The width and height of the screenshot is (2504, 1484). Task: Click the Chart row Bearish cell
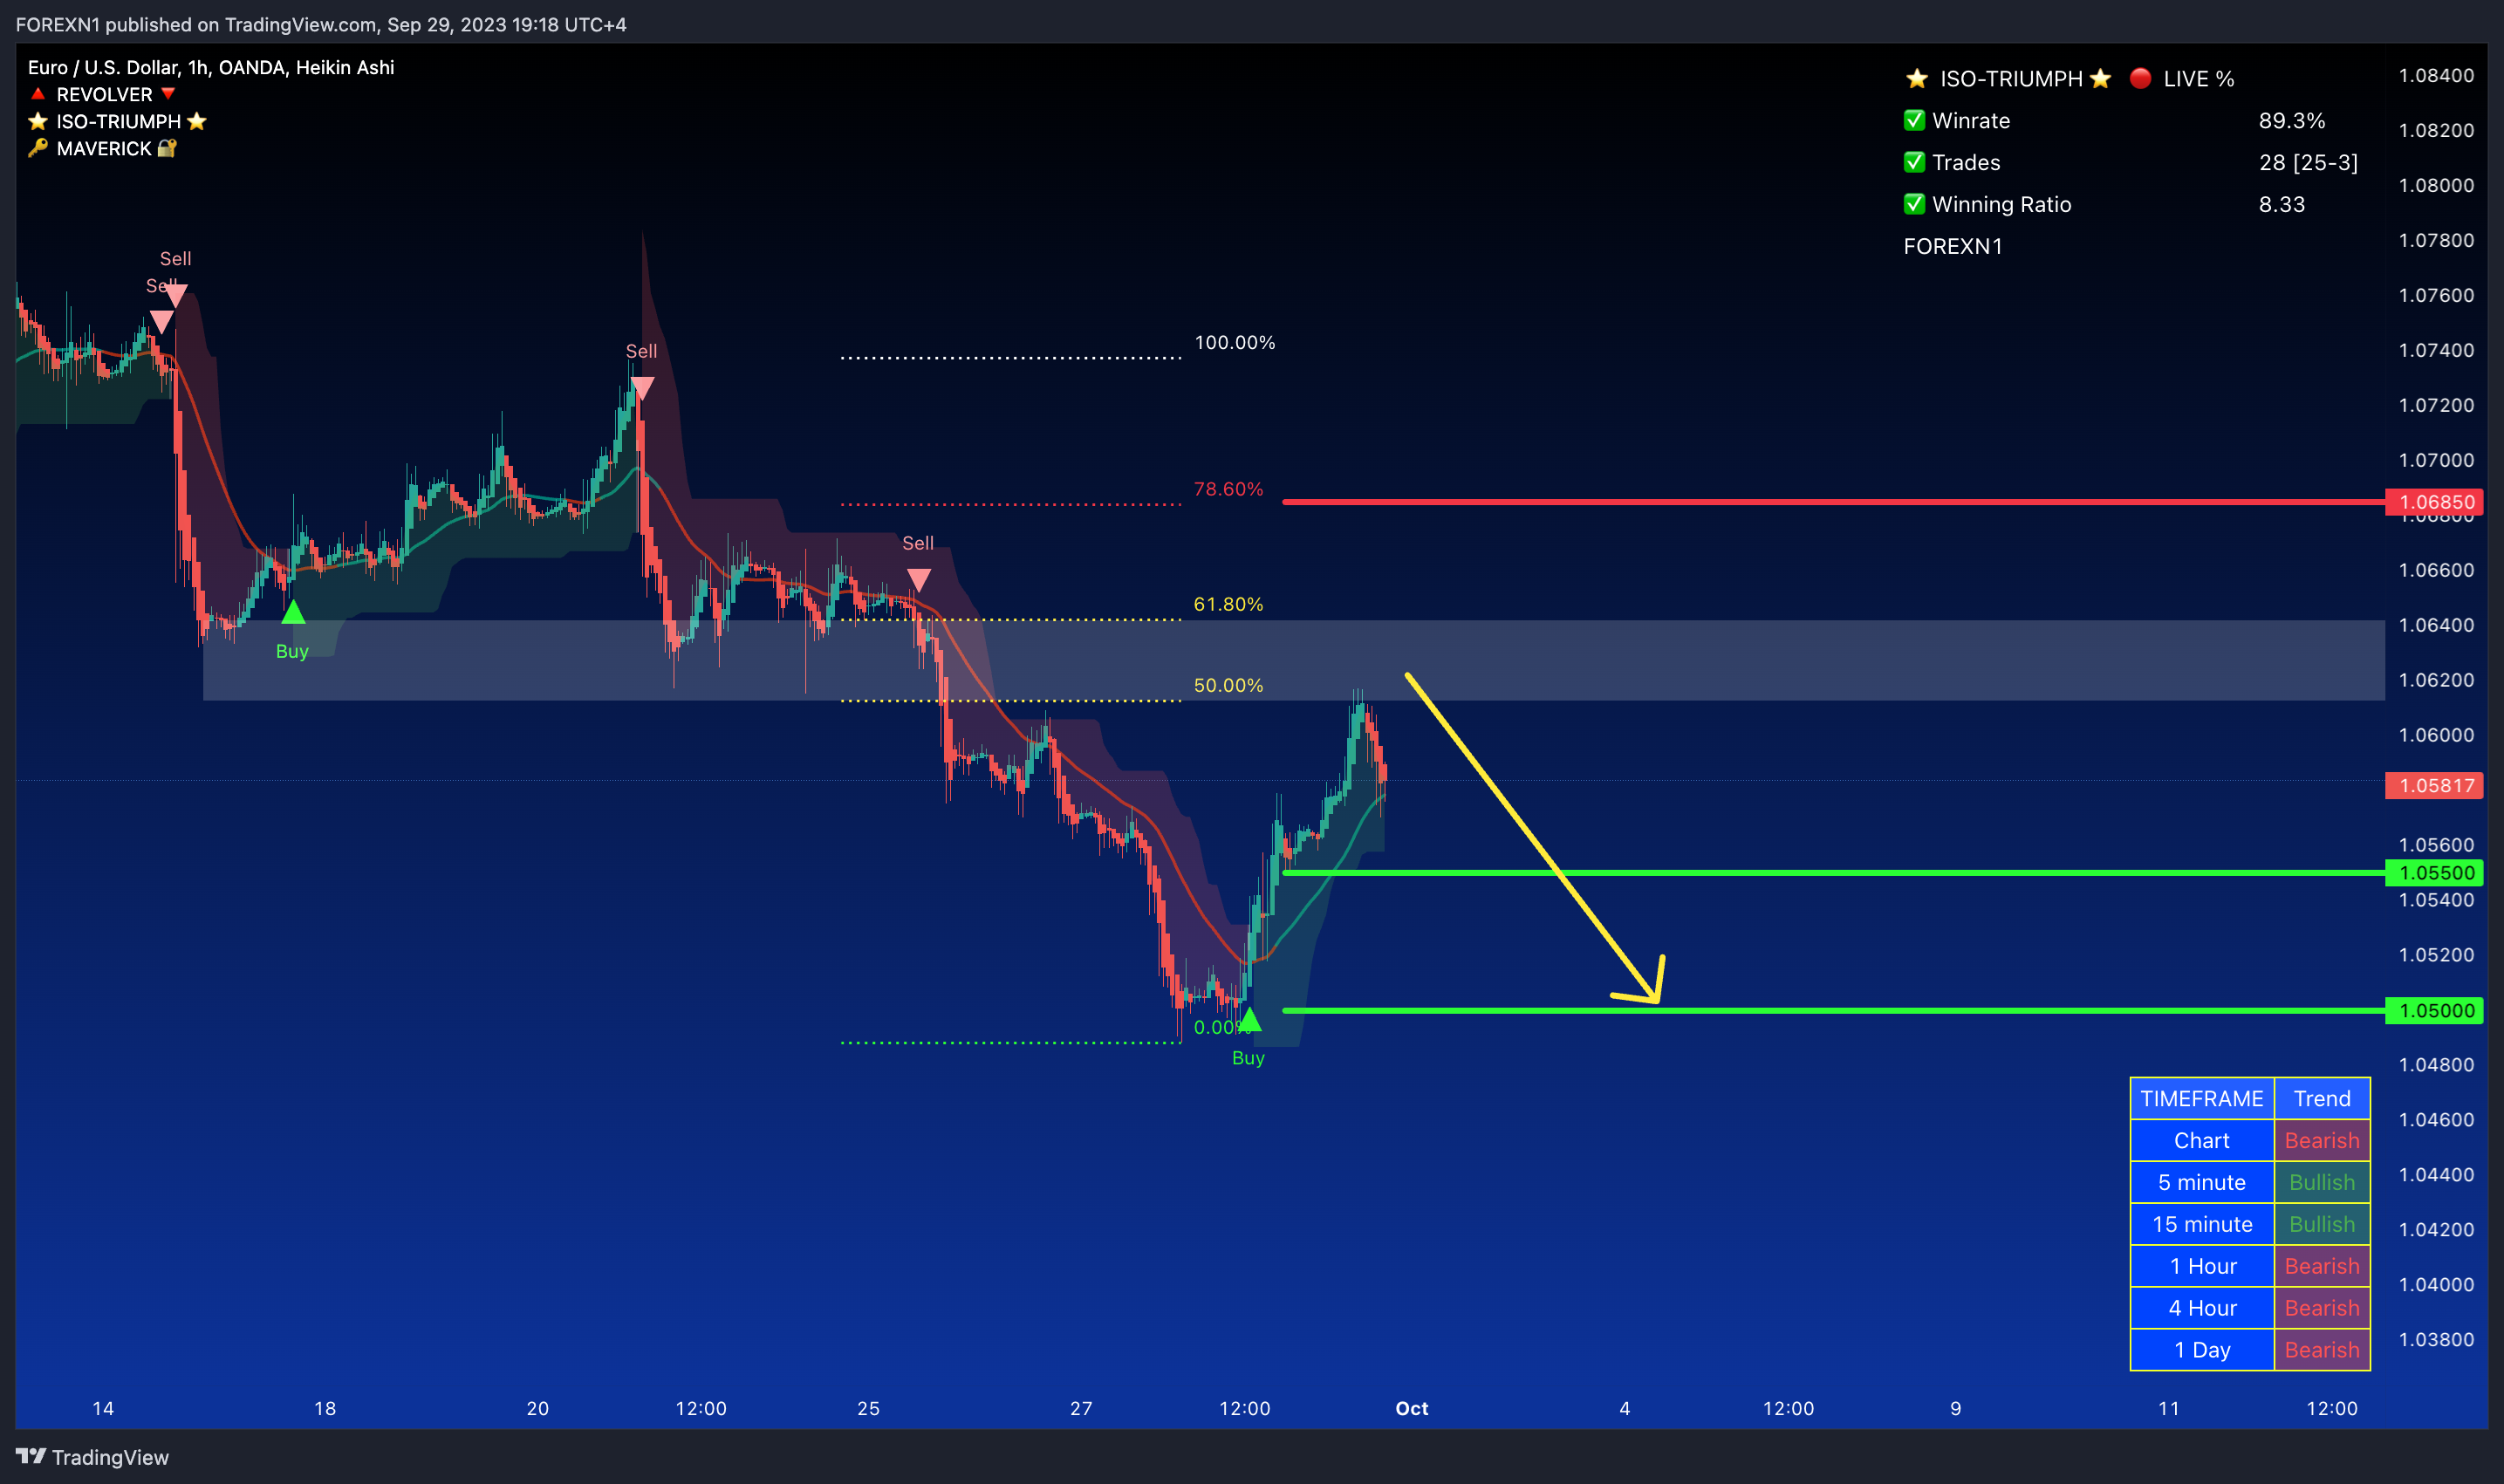point(2322,1141)
